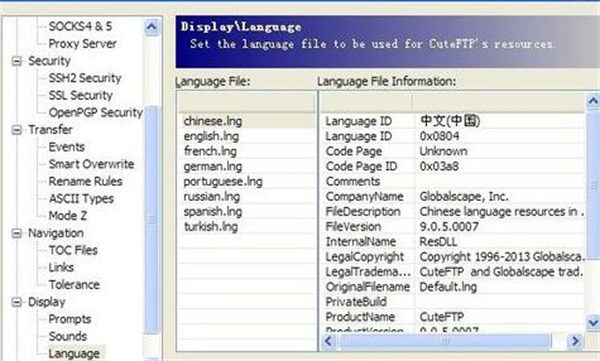Collapse the Navigation tree node
The width and height of the screenshot is (600, 361).
(16, 233)
